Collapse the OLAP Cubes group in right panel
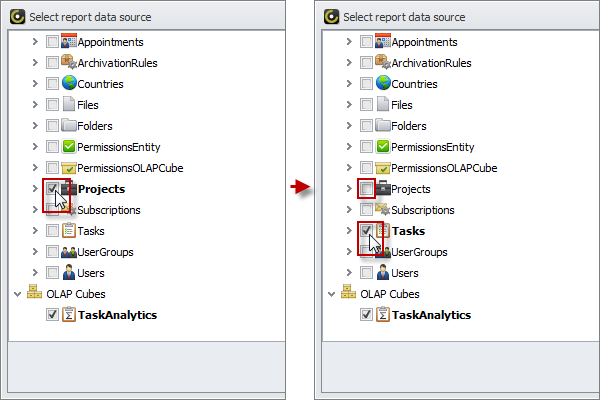 tap(332, 294)
